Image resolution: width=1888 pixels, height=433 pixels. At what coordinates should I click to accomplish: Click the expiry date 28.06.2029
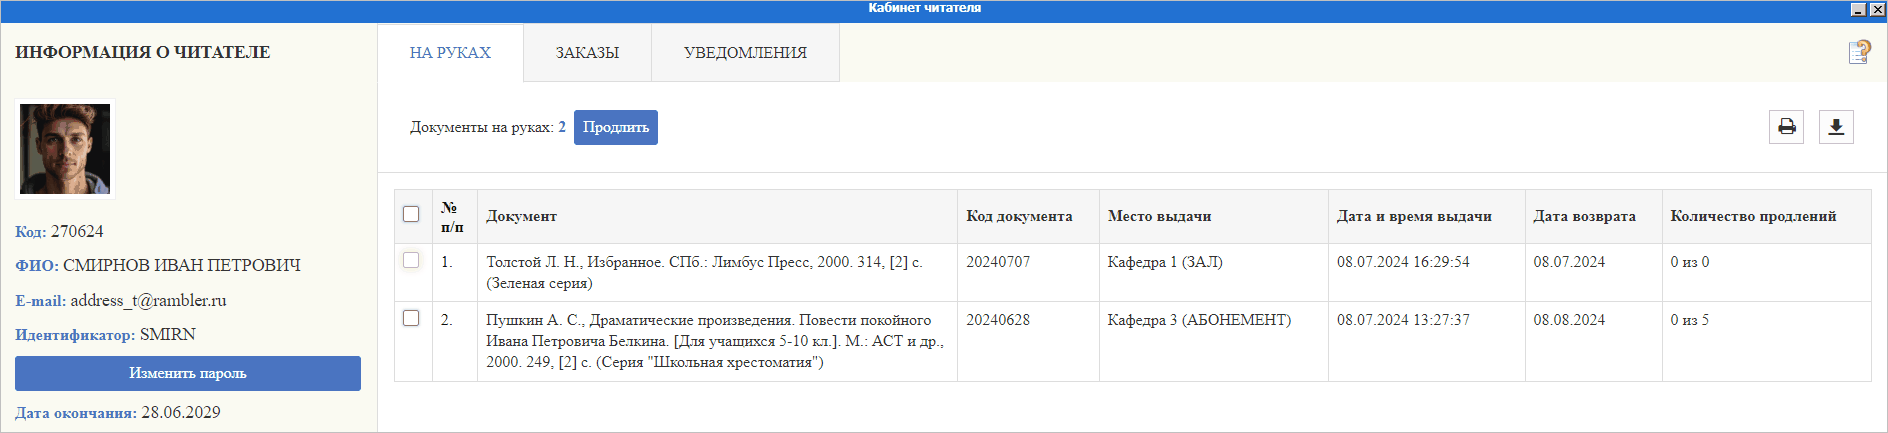[181, 412]
